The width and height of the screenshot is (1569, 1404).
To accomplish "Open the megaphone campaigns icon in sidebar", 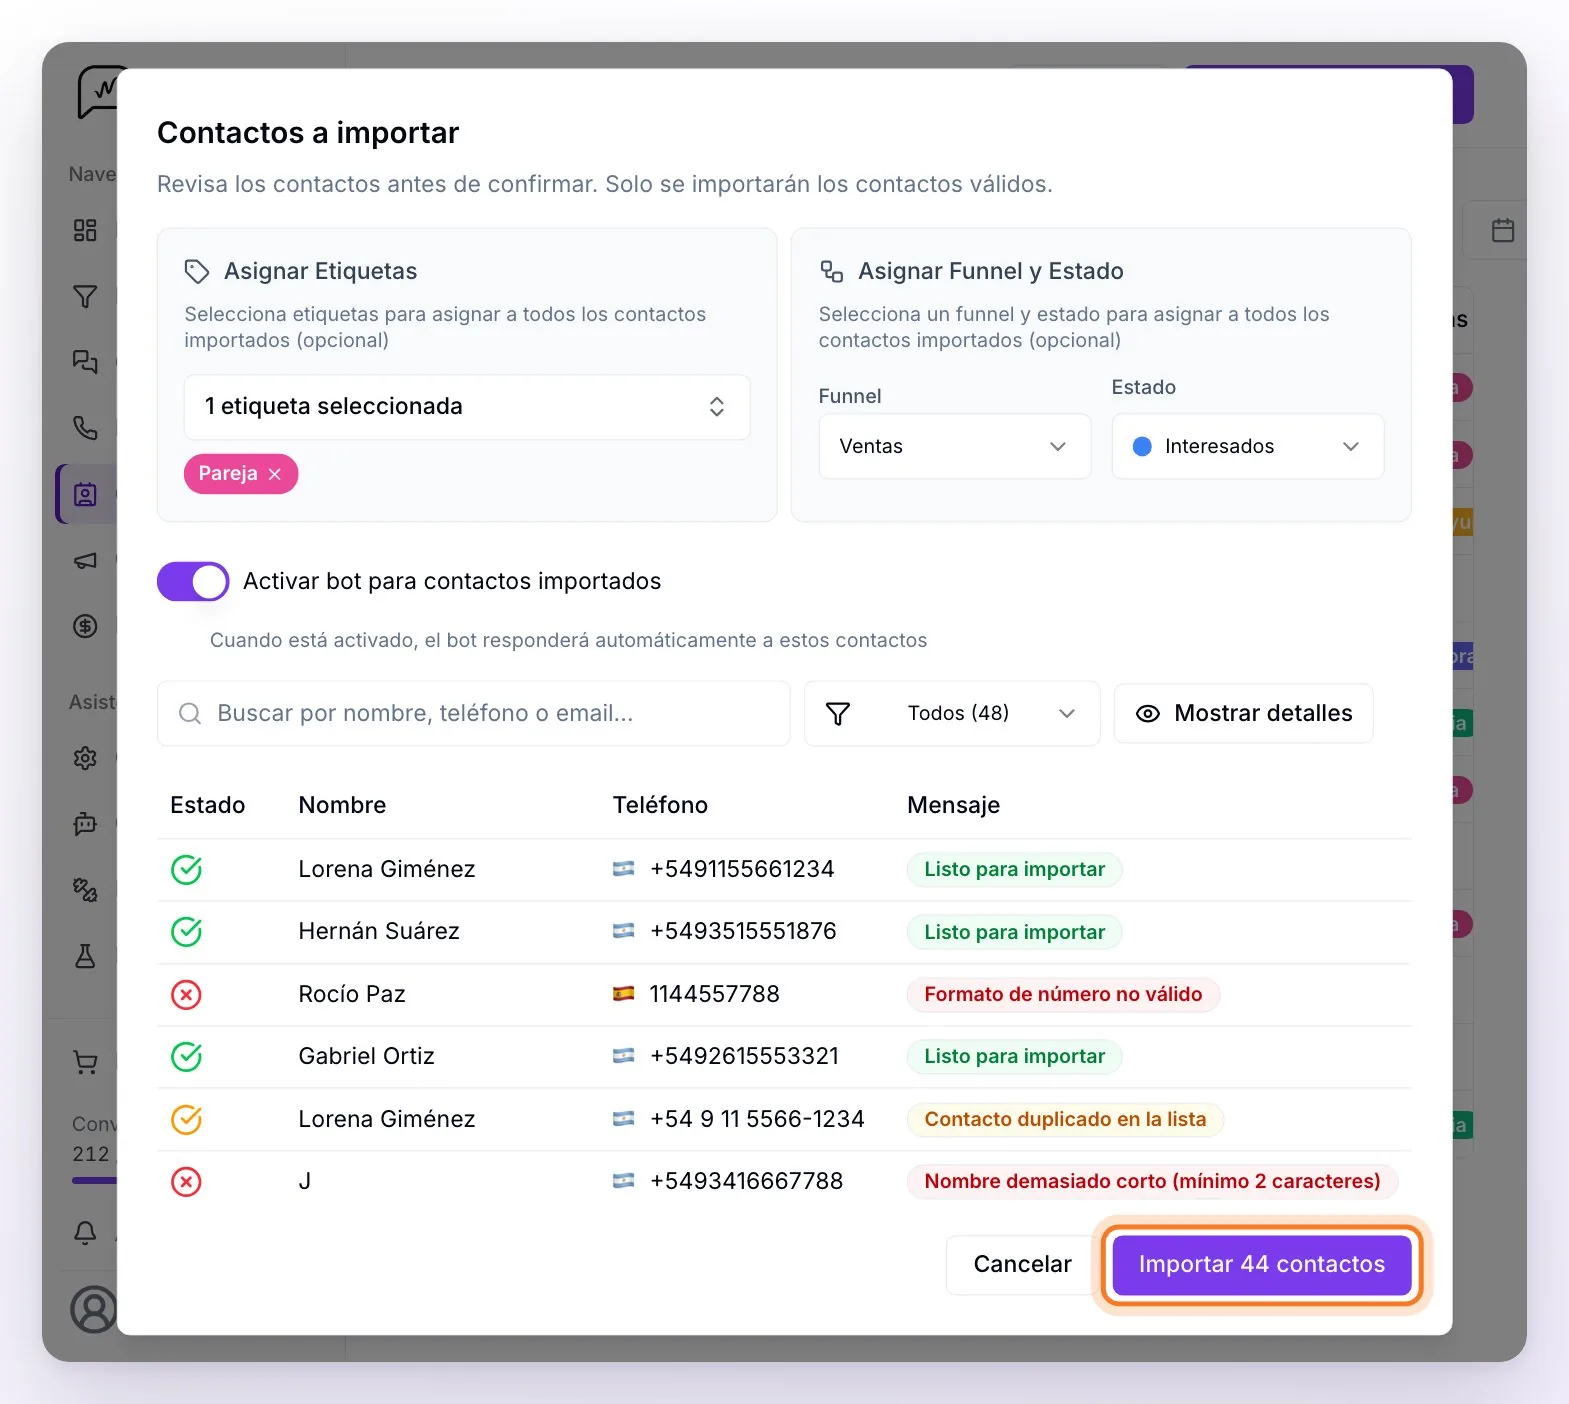I will click(85, 560).
